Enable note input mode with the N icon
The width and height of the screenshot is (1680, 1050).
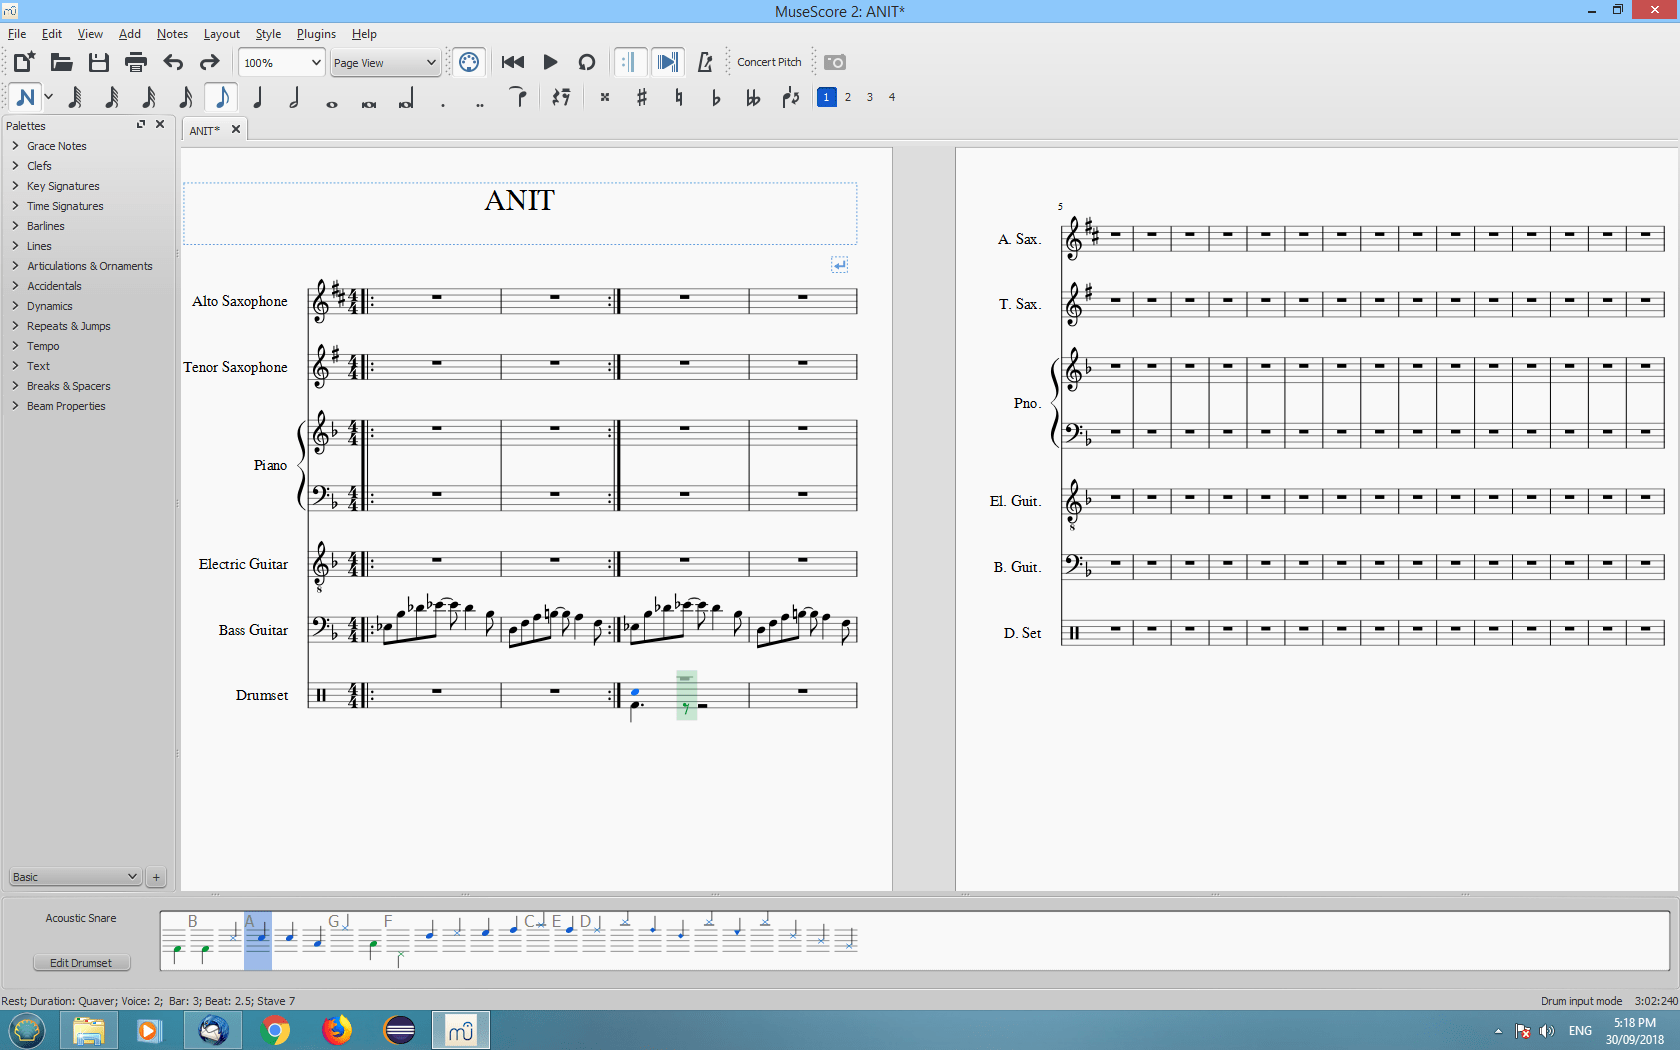pyautogui.click(x=25, y=97)
